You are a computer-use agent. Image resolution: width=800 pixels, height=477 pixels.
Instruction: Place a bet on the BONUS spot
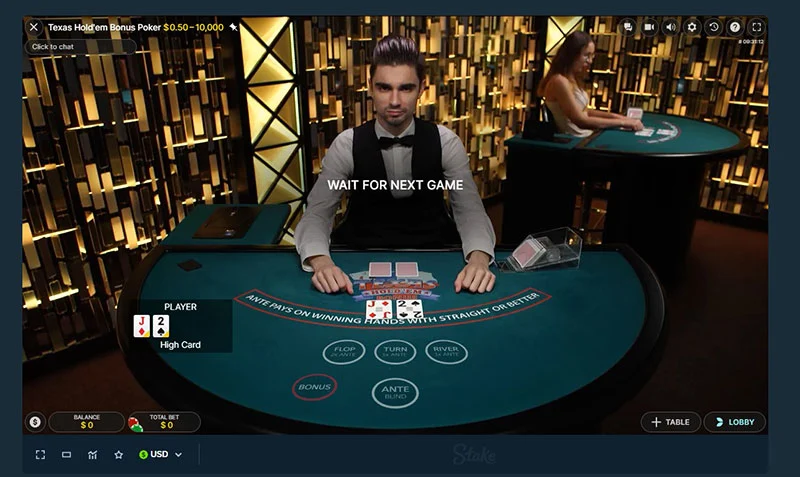[314, 387]
